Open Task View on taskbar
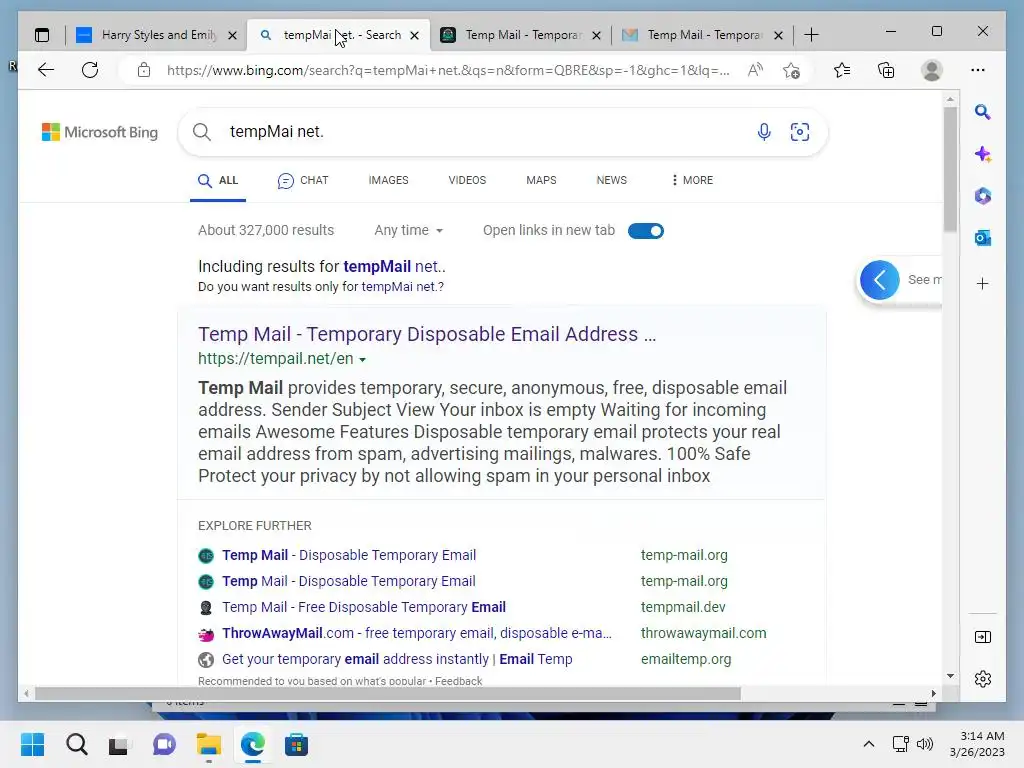Viewport: 1024px width, 768px height. 119,745
